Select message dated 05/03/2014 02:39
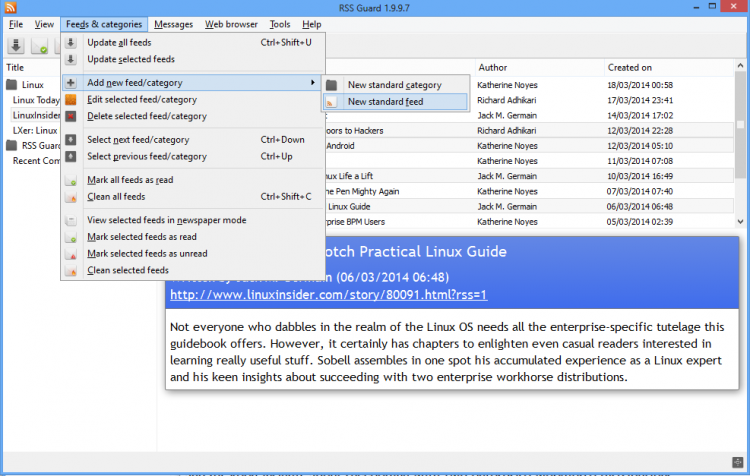Screen dimensions: 750x476 click(529, 222)
